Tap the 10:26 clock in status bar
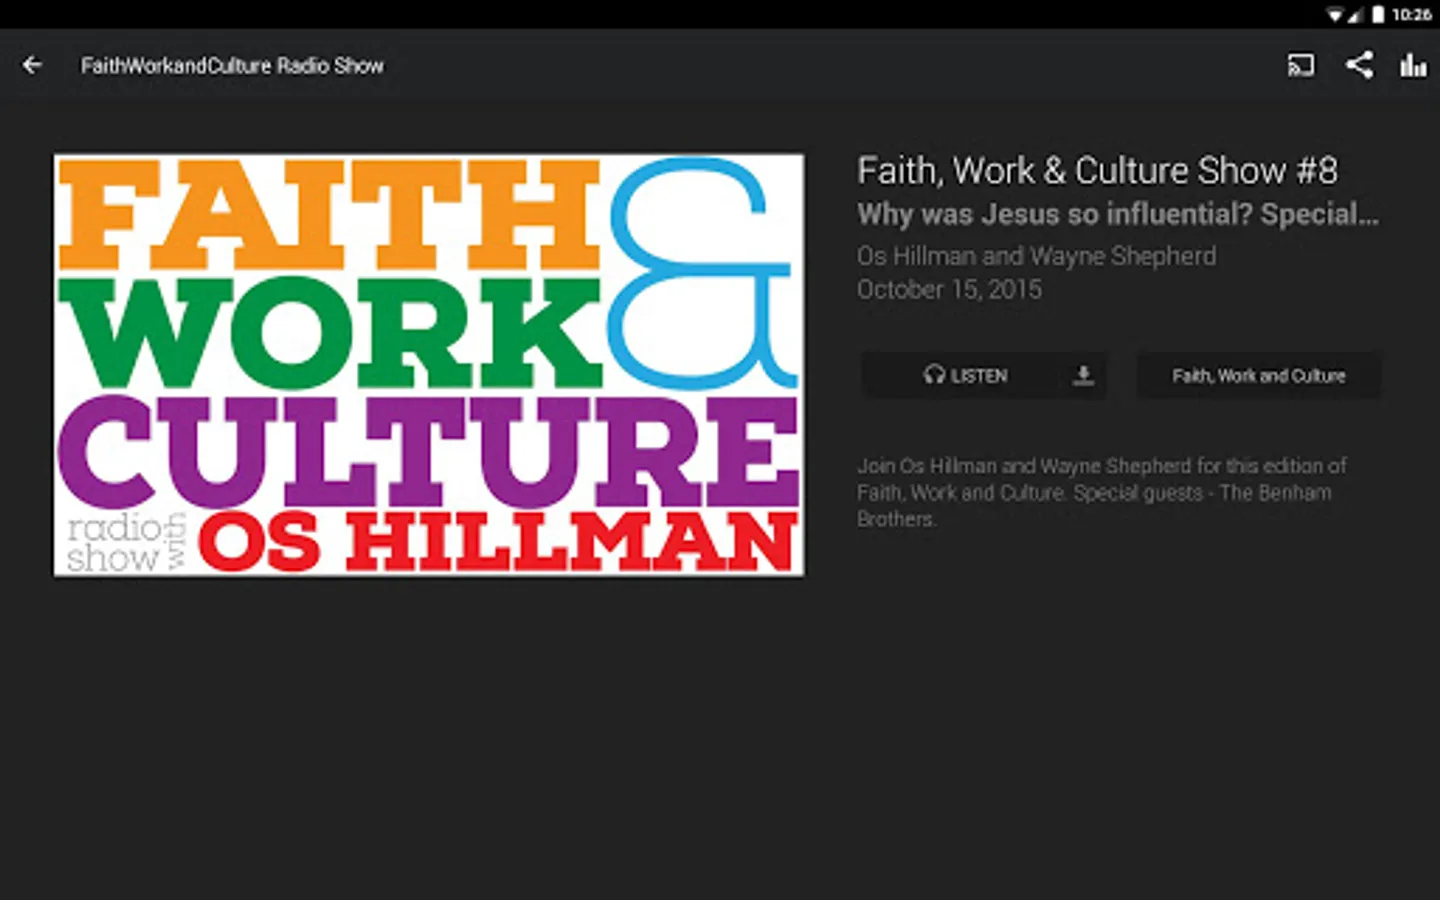This screenshot has width=1440, height=900. pos(1411,14)
